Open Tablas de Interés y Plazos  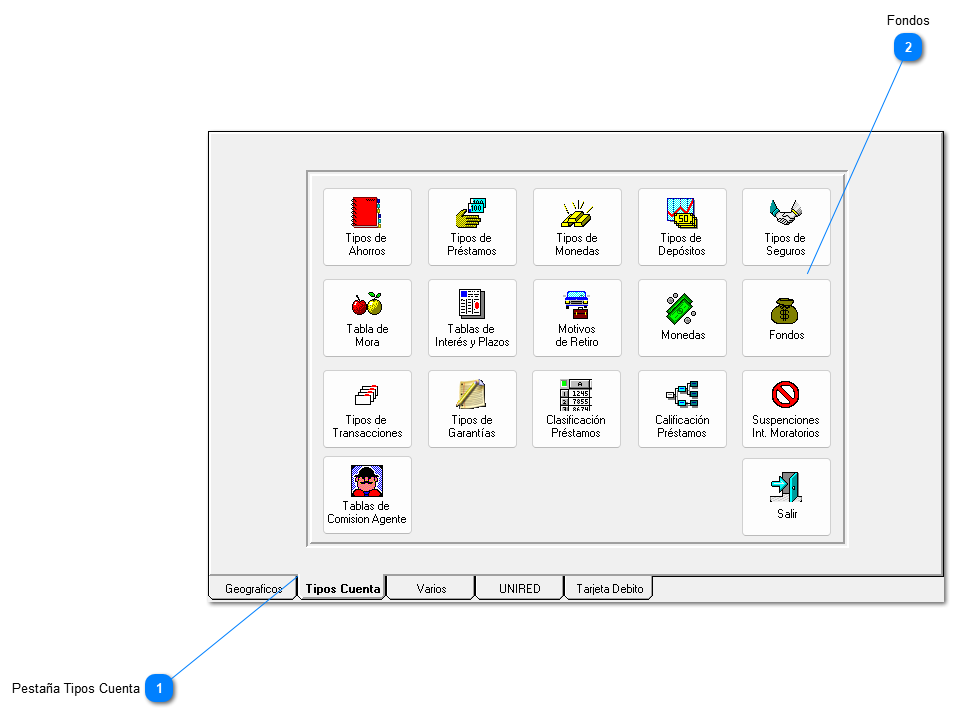pos(472,317)
